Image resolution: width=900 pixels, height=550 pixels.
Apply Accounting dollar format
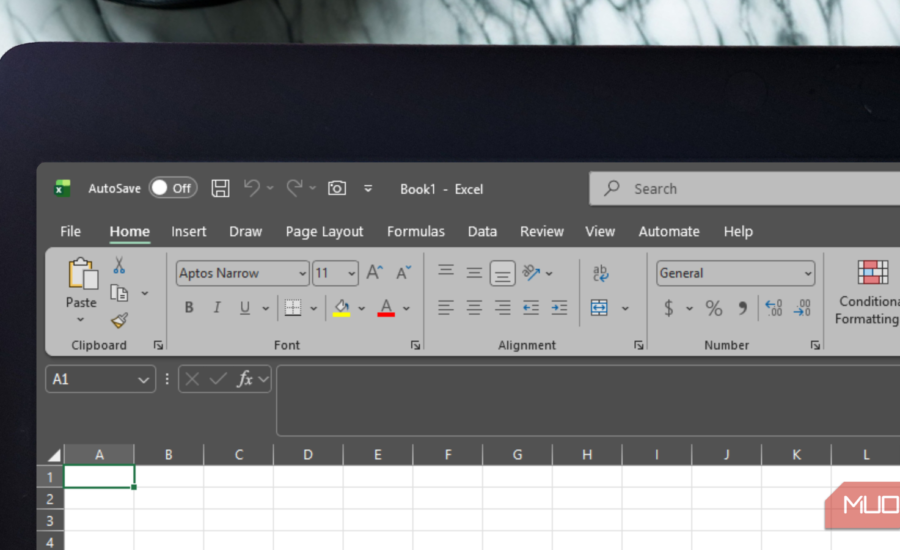pos(669,308)
